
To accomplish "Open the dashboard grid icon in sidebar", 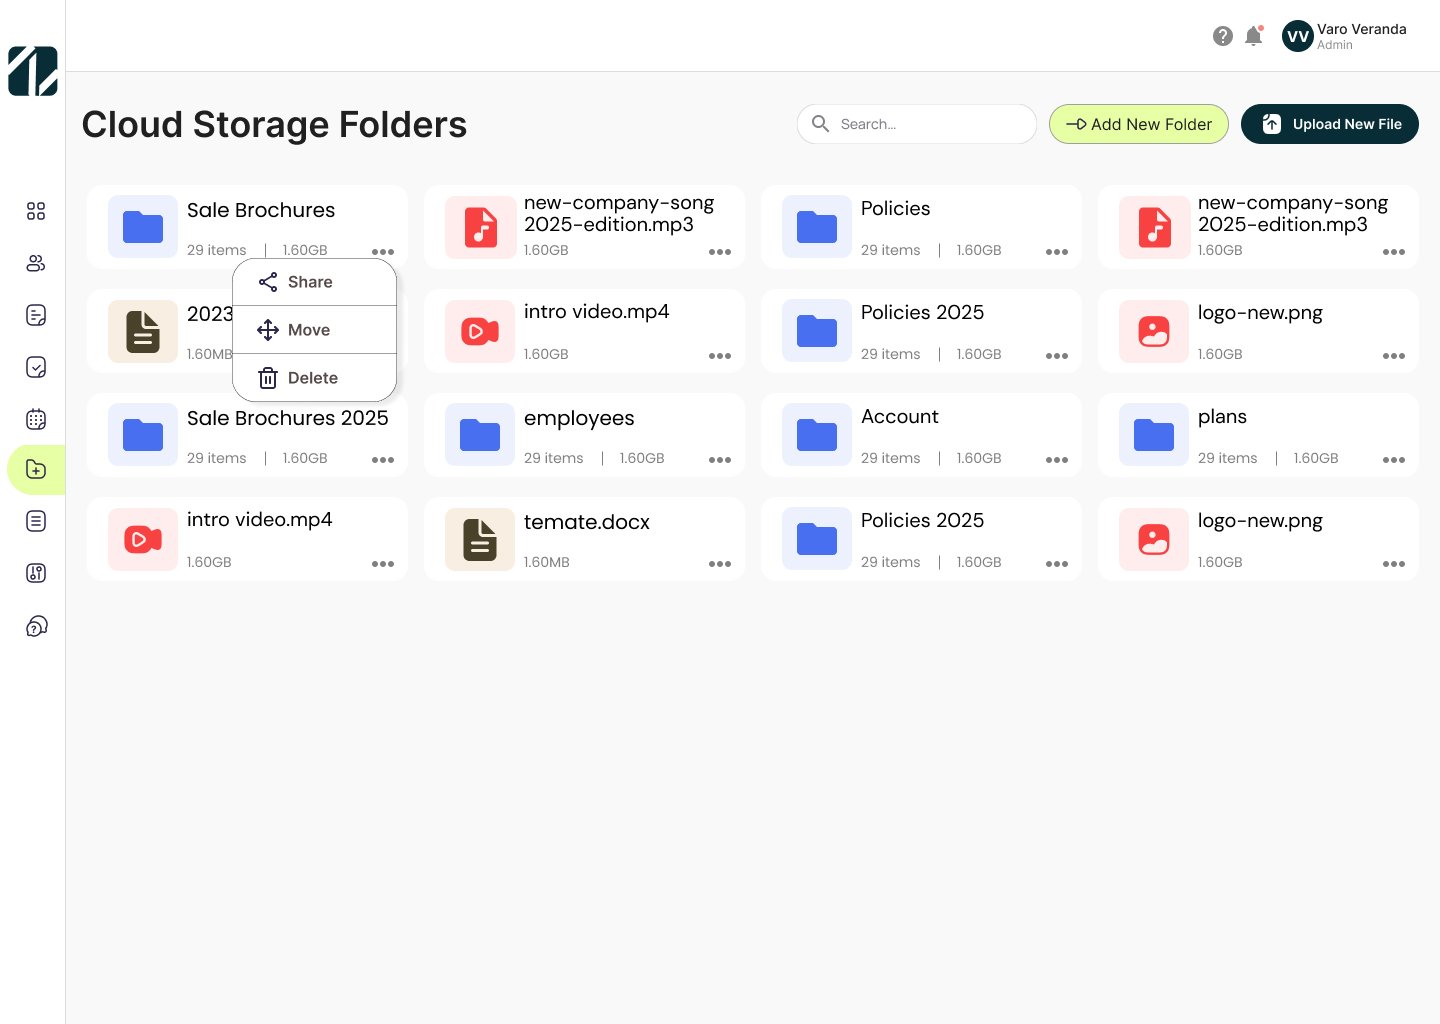I will 36,211.
